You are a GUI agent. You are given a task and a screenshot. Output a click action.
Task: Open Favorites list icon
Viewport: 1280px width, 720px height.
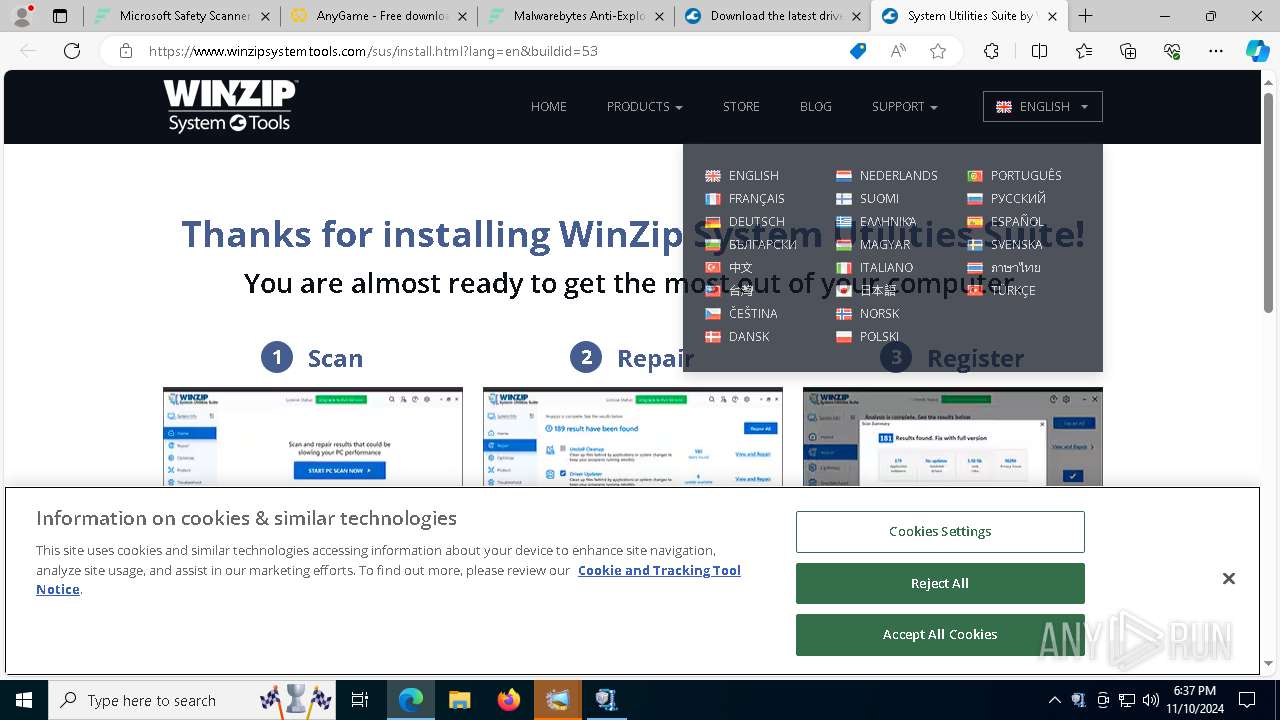coord(1084,51)
